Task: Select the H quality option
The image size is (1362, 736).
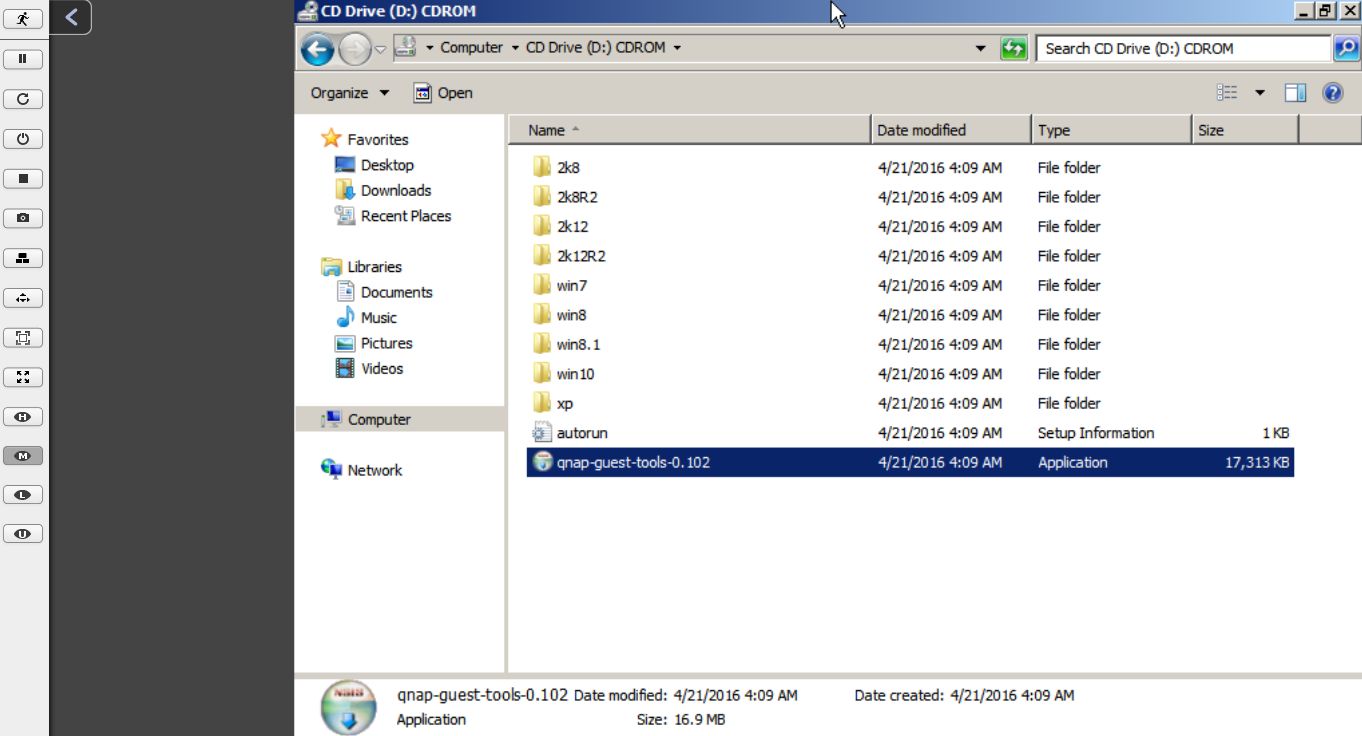Action: click(x=23, y=416)
